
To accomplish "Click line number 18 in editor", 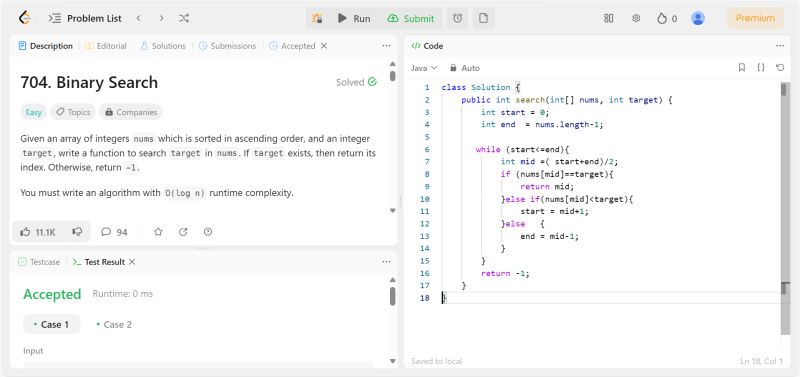I will point(424,298).
